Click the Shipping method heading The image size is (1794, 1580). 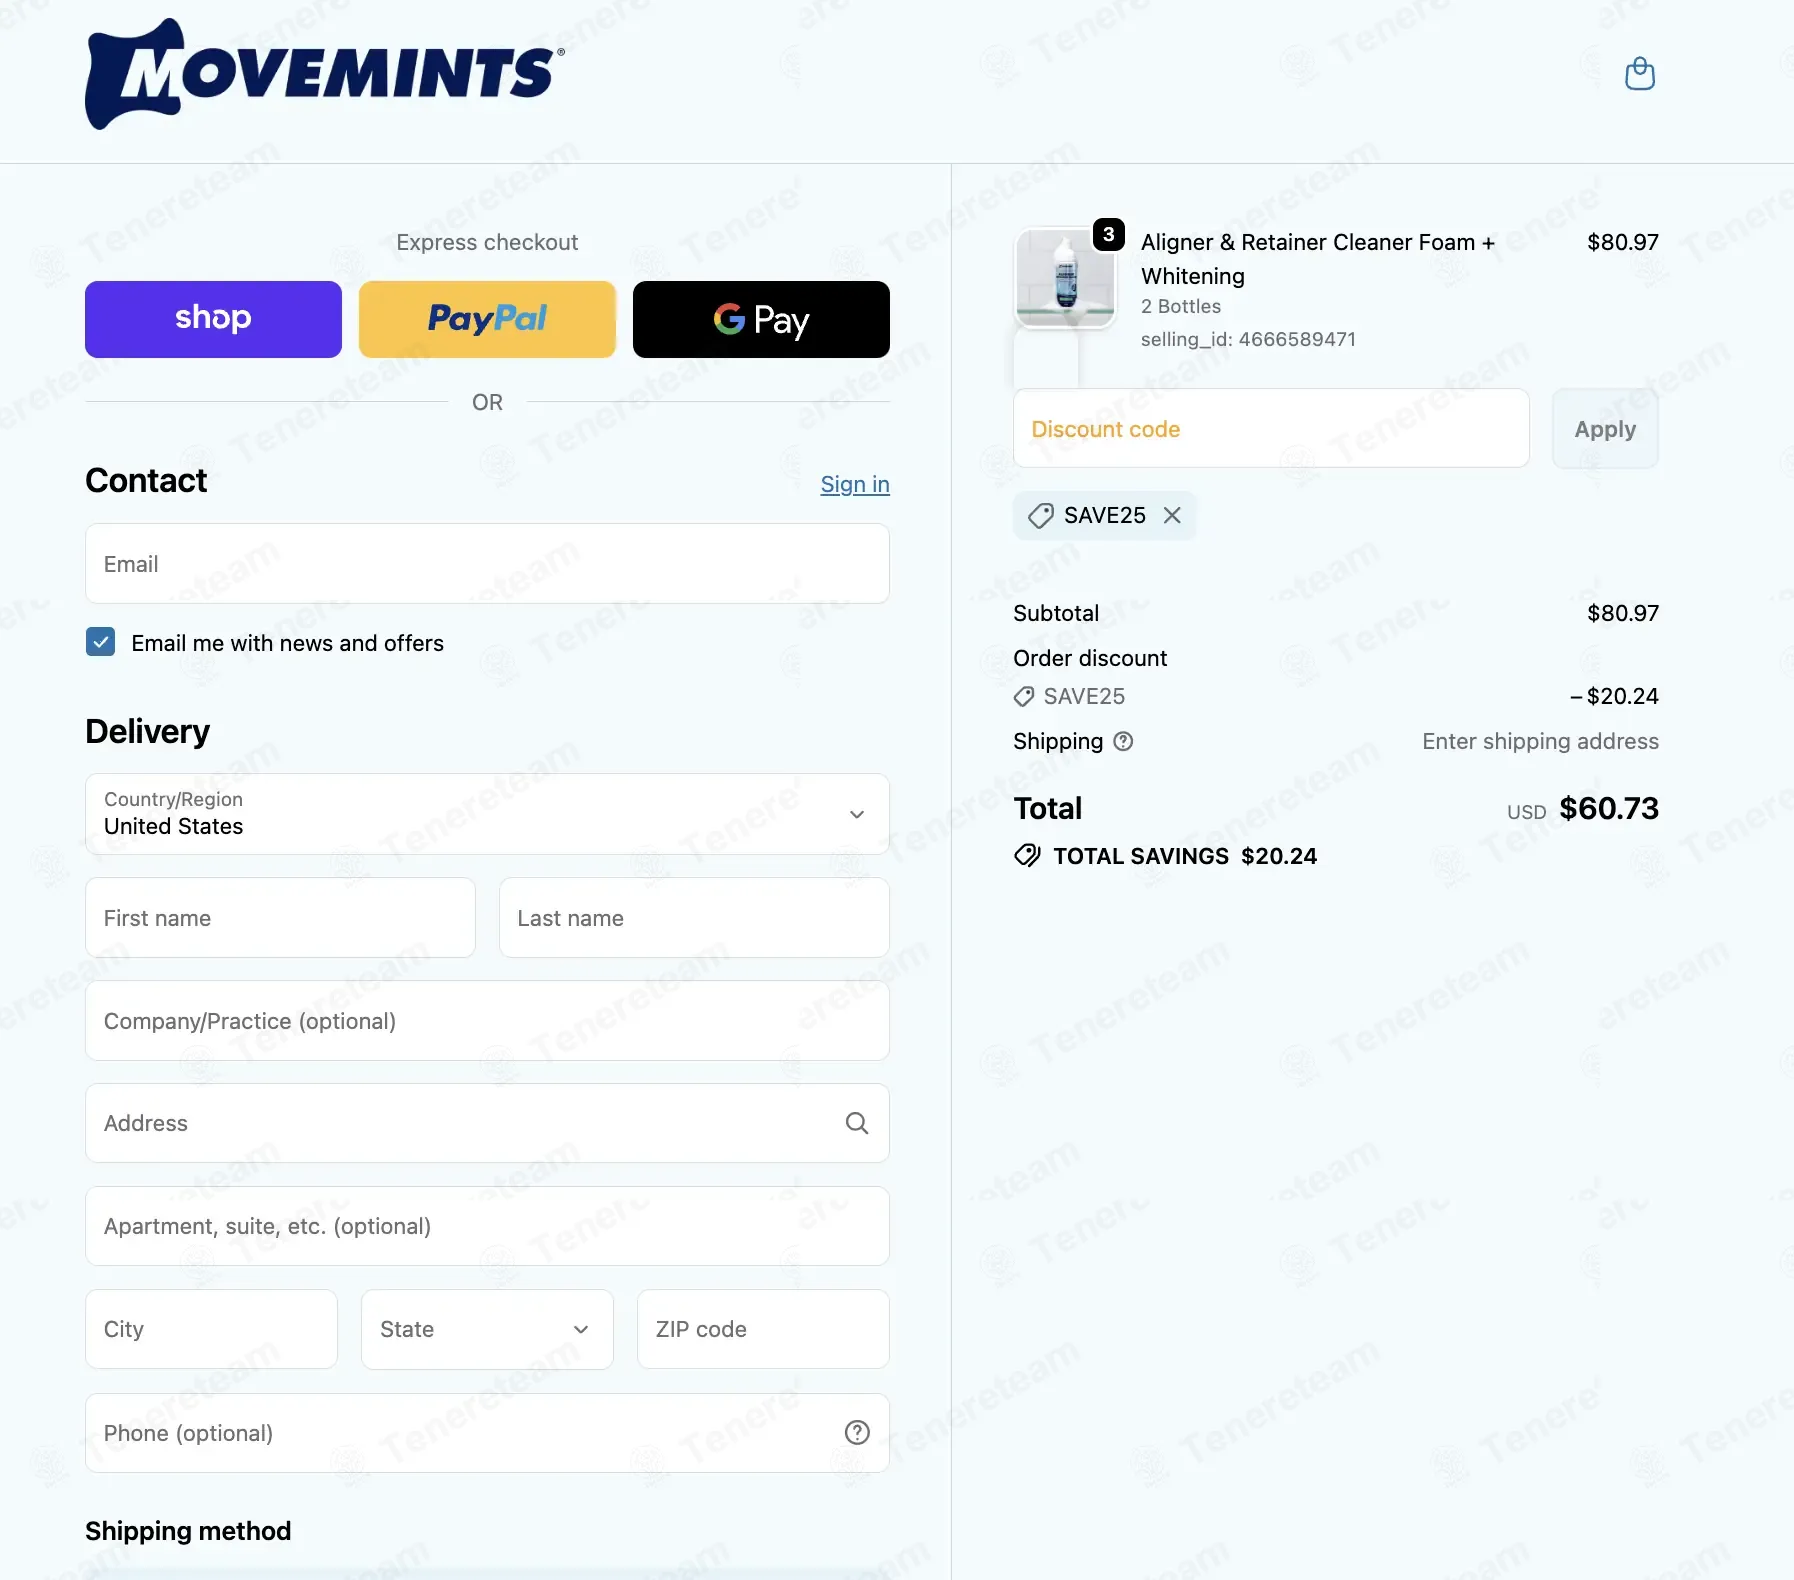pos(188,1531)
